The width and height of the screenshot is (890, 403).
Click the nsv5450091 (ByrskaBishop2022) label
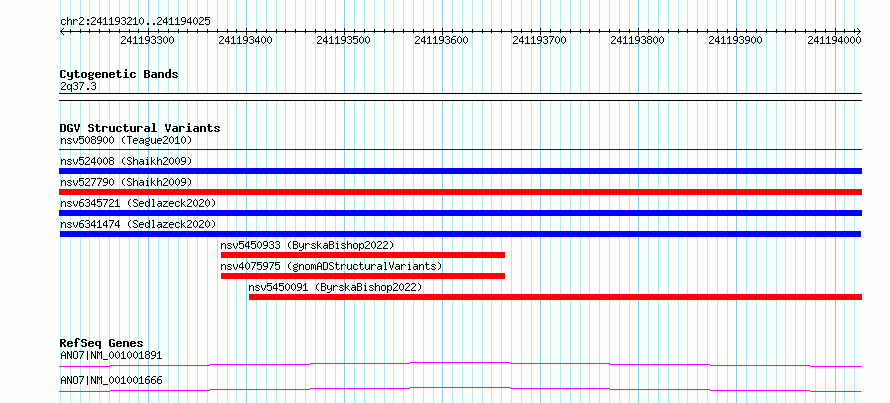coord(335,287)
